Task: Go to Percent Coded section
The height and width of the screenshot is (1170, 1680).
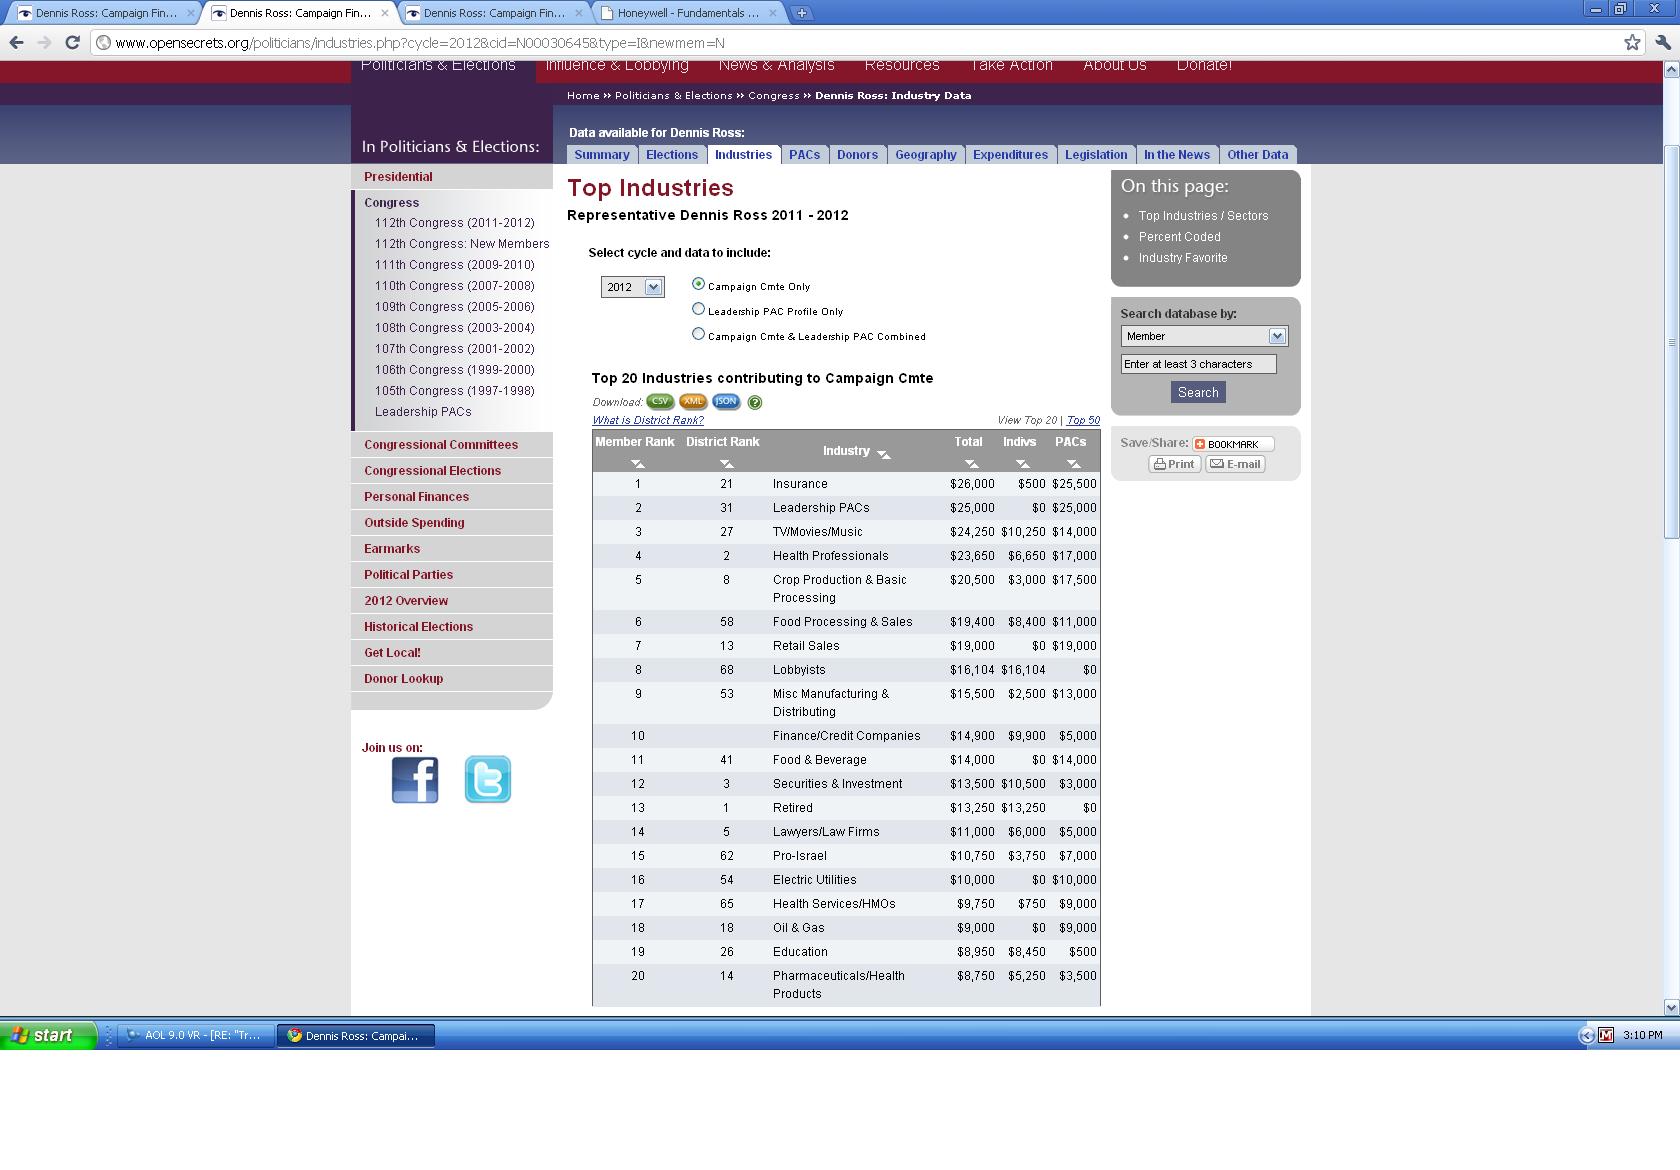Action: [x=1179, y=237]
